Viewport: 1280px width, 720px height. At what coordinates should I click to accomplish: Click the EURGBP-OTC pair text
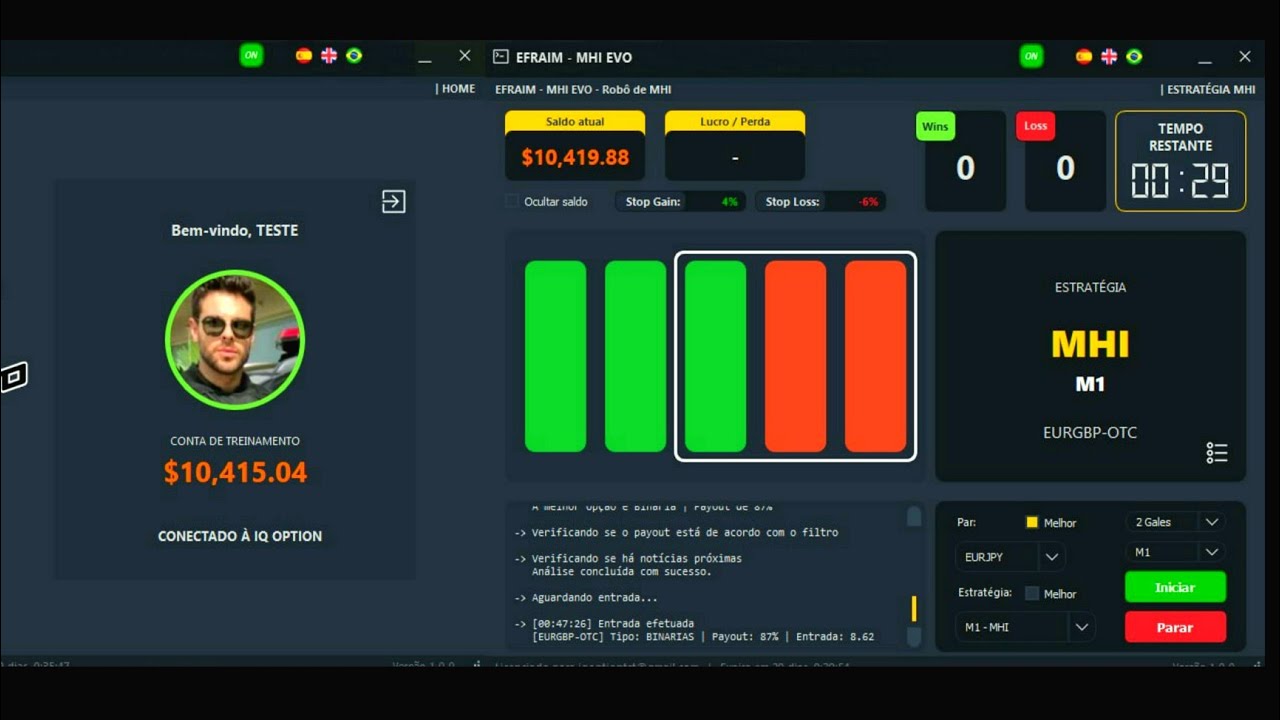pyautogui.click(x=1090, y=433)
